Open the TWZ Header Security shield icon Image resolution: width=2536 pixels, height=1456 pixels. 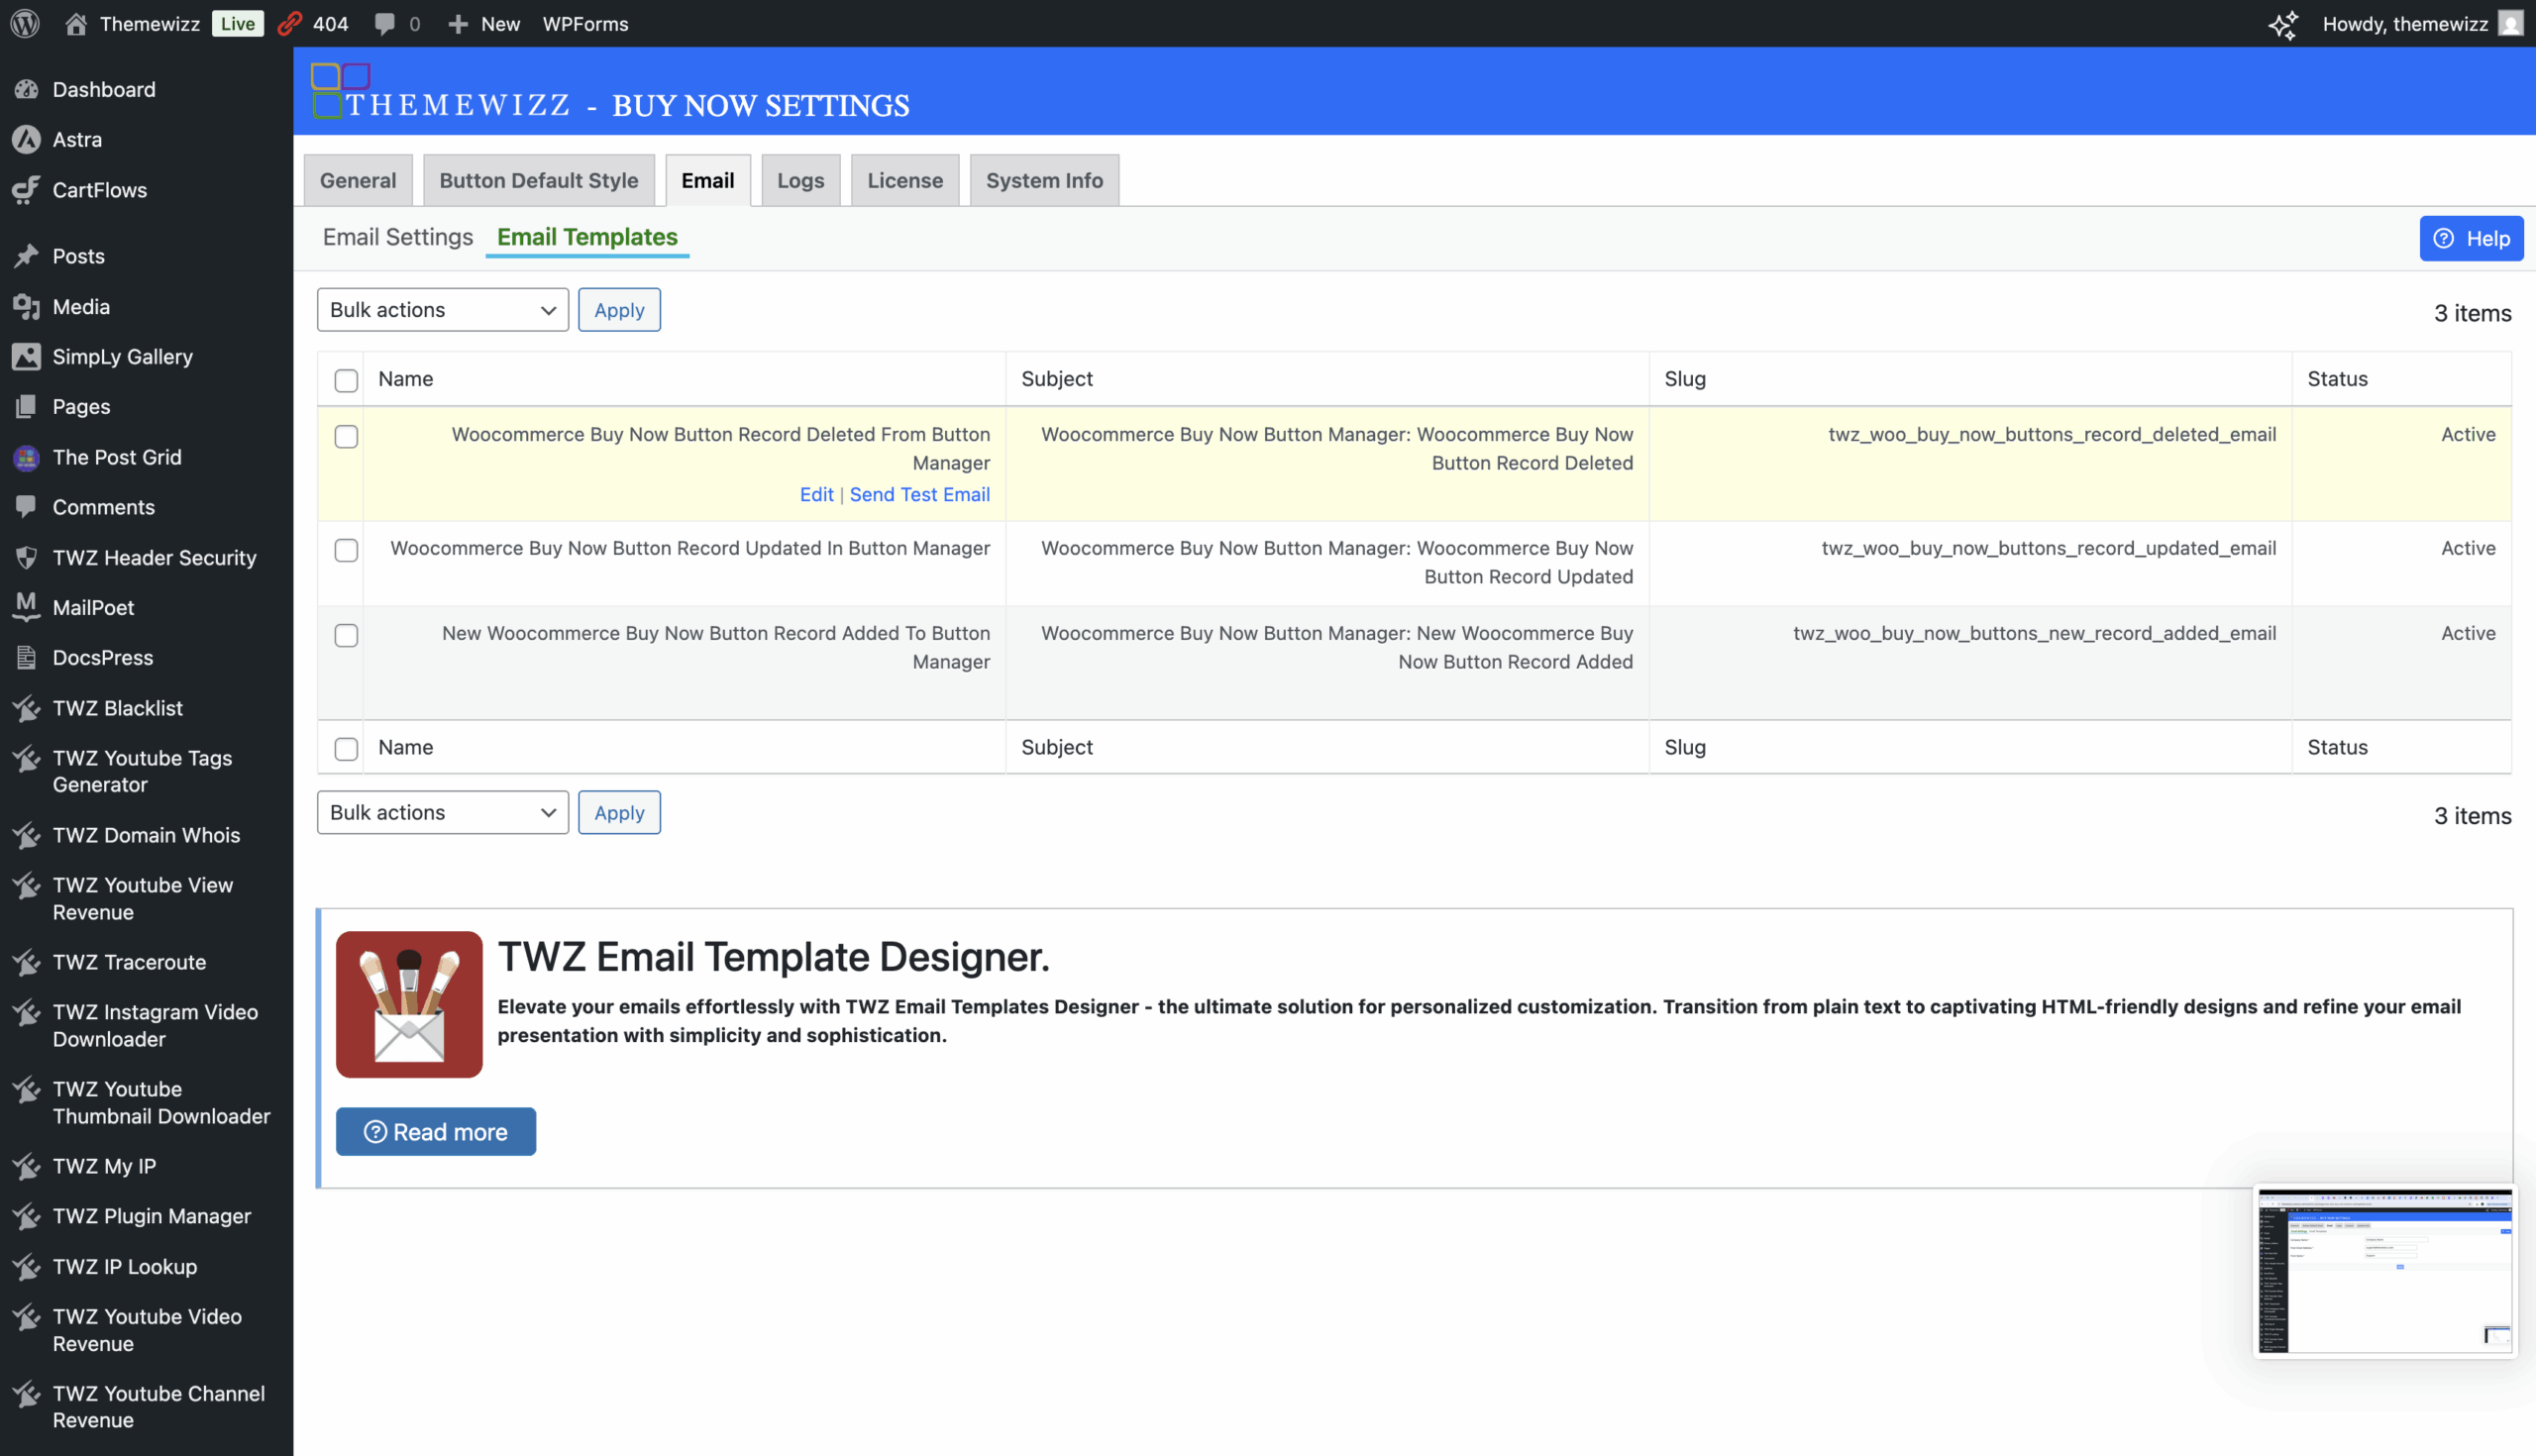click(x=26, y=557)
